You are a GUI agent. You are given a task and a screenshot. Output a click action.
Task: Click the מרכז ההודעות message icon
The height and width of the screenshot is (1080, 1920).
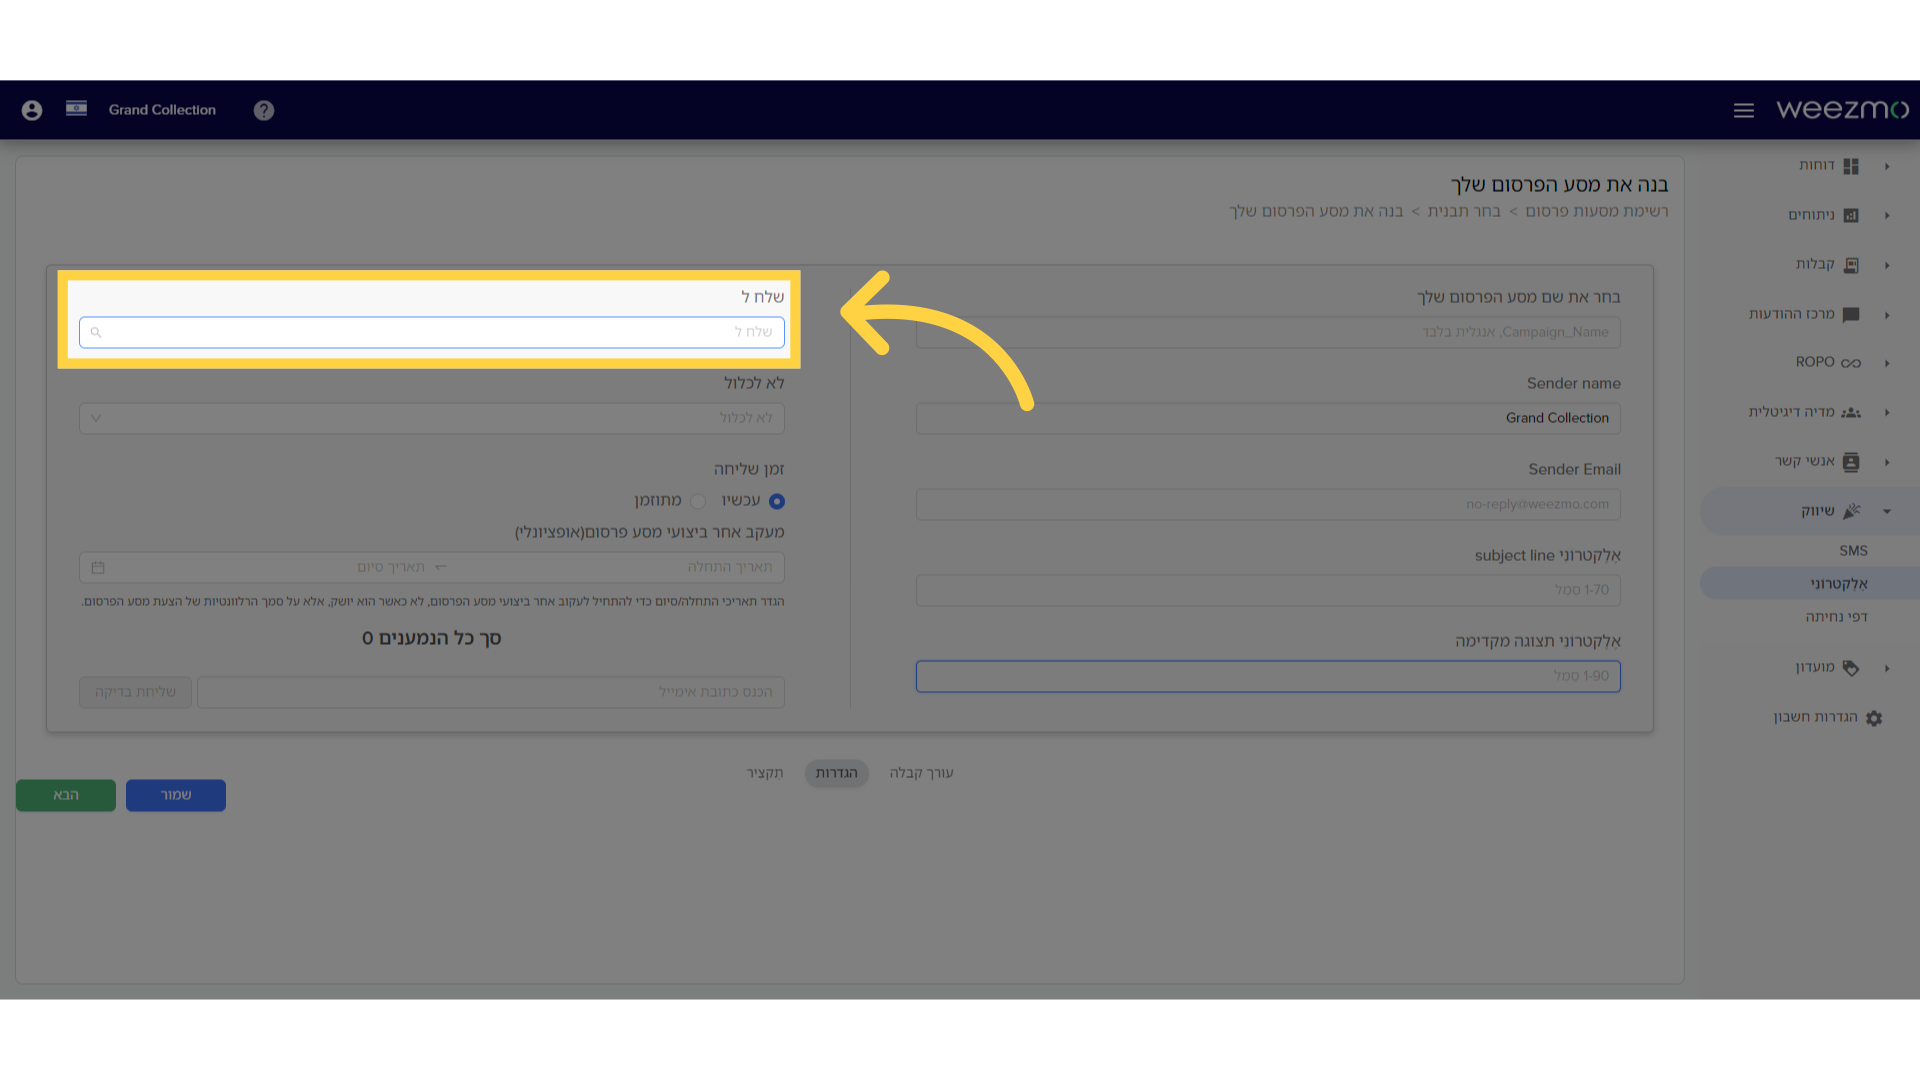coord(1851,314)
